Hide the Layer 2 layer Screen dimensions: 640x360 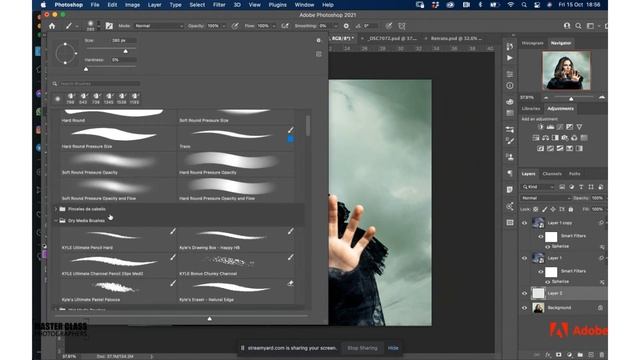[524, 293]
